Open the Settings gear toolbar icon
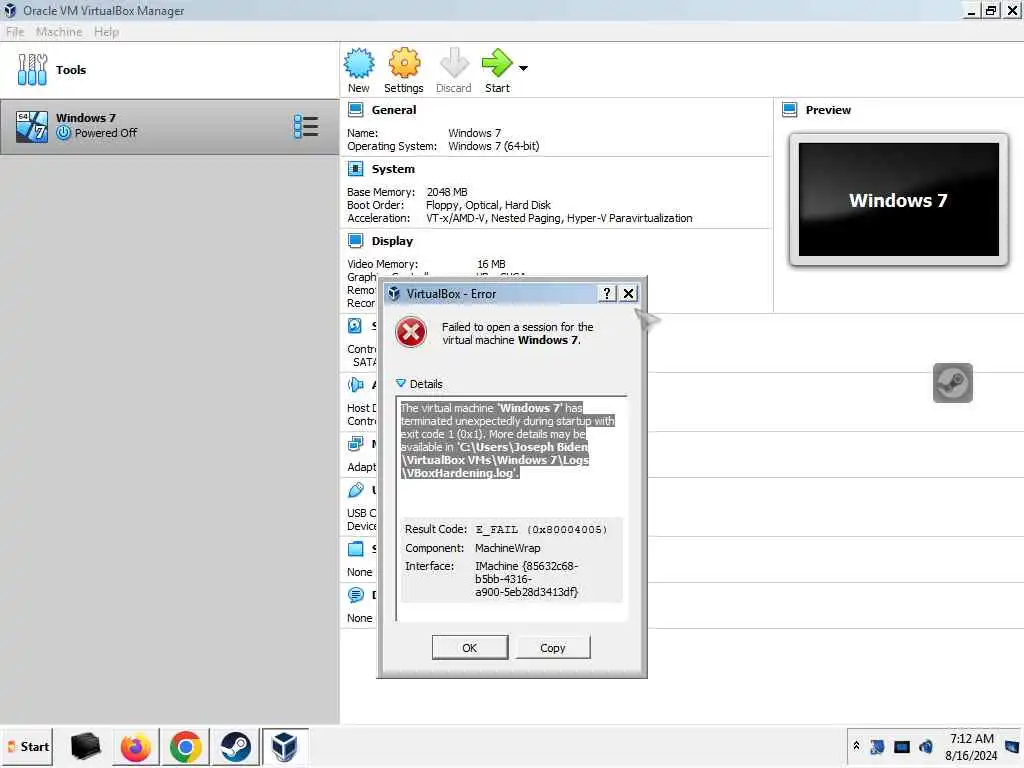 click(404, 63)
